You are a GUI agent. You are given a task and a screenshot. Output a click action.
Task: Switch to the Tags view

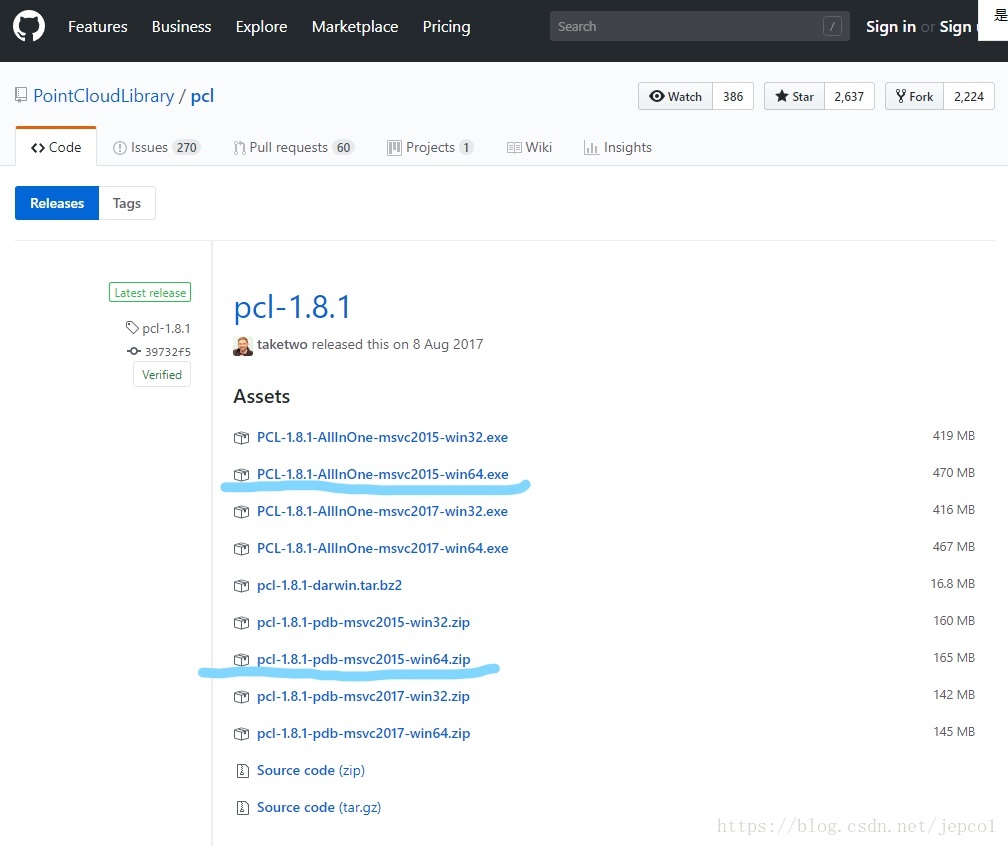[x=127, y=203]
